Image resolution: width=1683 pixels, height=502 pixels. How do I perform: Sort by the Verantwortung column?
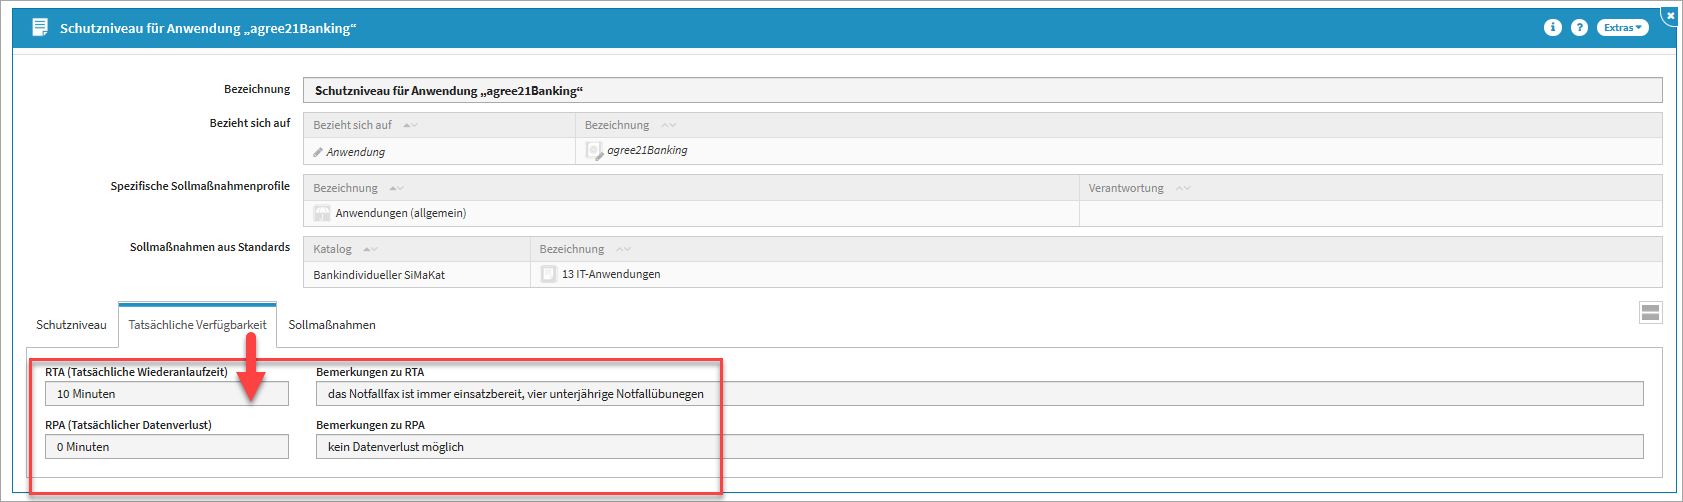1183,189
